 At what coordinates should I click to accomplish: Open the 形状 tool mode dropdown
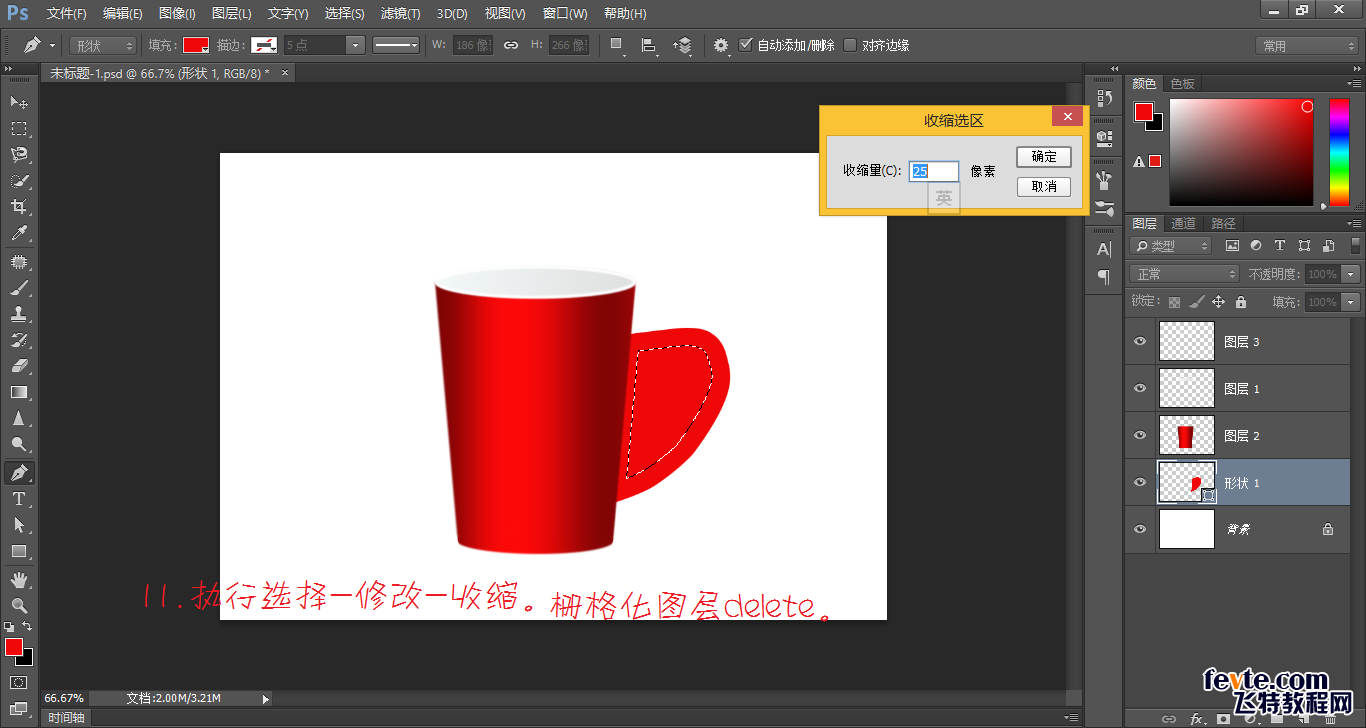tap(103, 46)
